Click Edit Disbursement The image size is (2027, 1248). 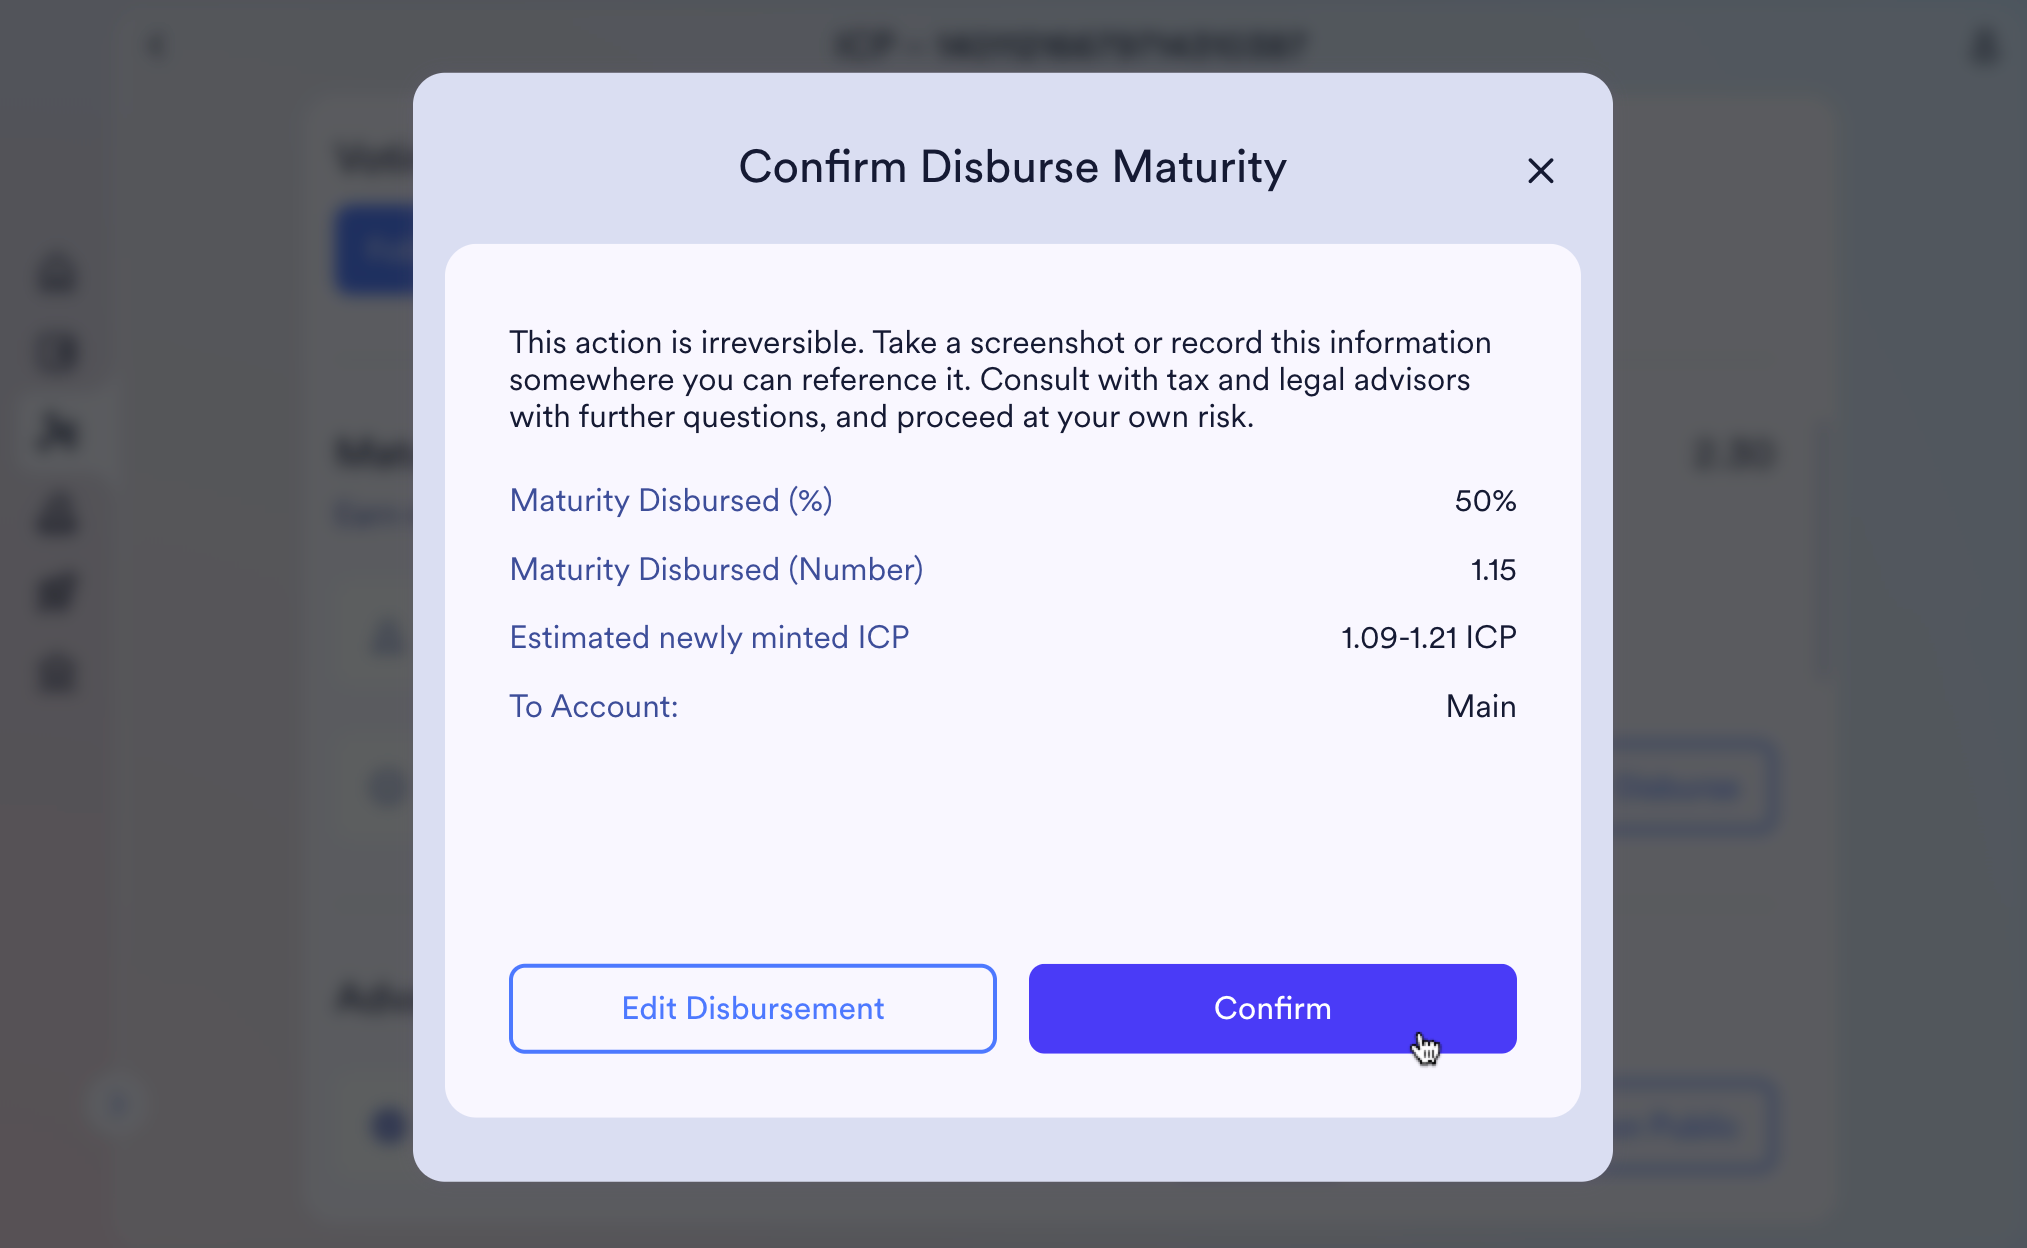pyautogui.click(x=752, y=1008)
